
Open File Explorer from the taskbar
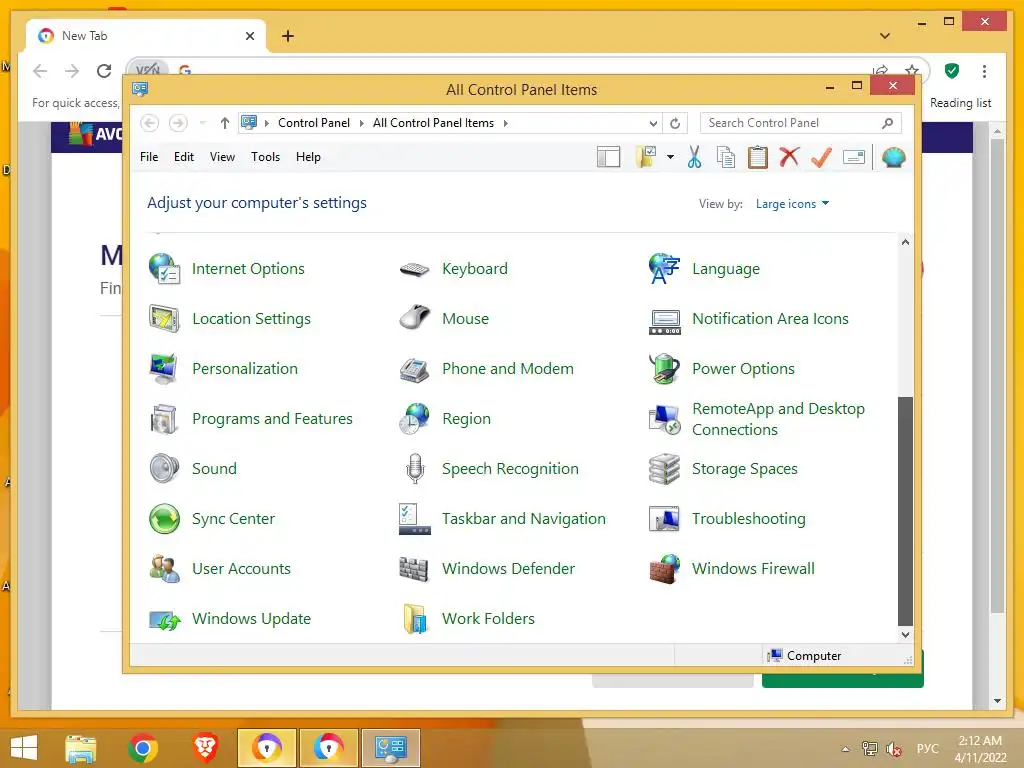point(80,748)
